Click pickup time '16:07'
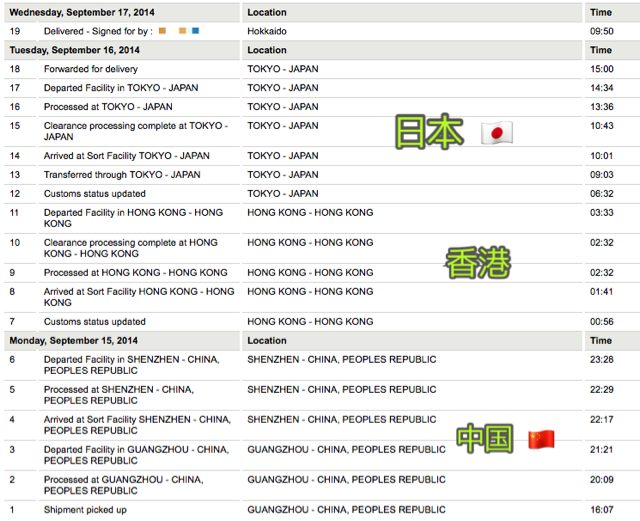Image resolution: width=640 pixels, height=521 pixels. point(602,510)
